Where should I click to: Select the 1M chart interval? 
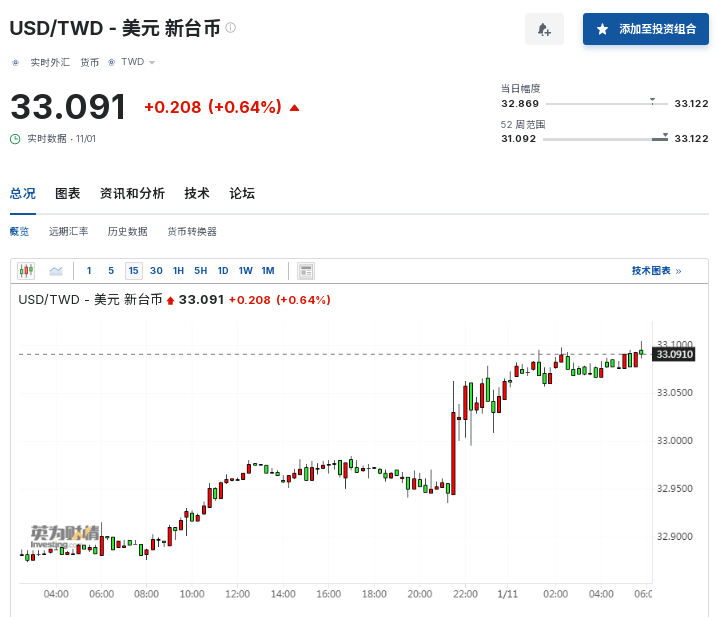point(268,271)
